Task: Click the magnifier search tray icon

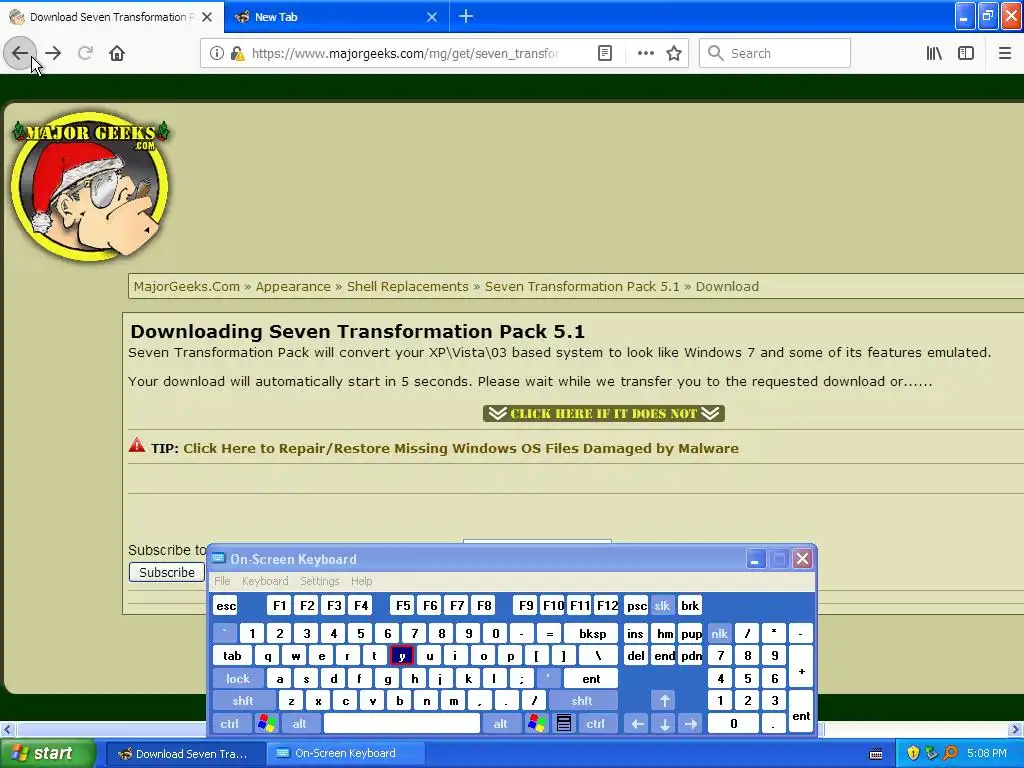Action: tap(950, 753)
